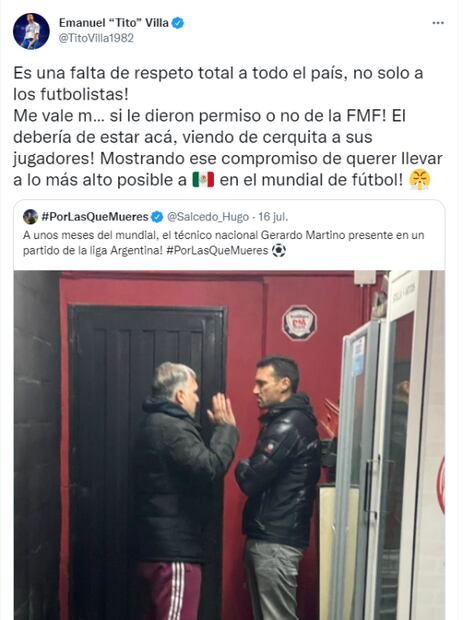Open the @TitoVilla1982 handle link
This screenshot has height=620, width=463.
[x=96, y=38]
